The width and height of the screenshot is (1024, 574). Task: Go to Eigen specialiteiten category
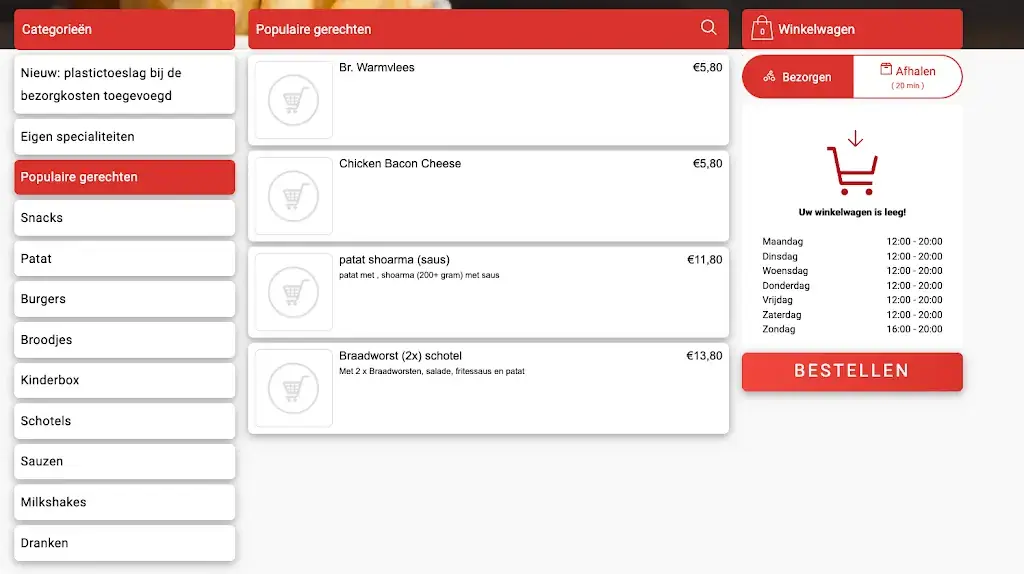(124, 137)
